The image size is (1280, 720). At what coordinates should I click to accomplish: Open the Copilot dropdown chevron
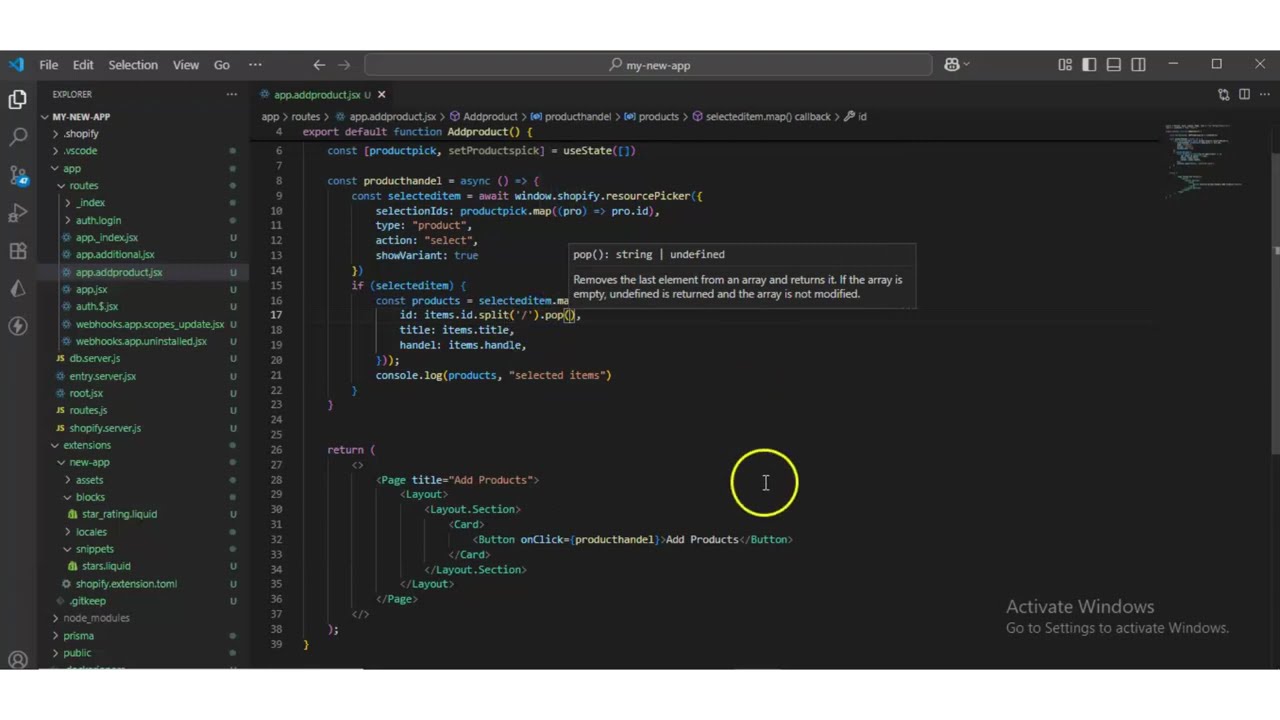[x=968, y=65]
